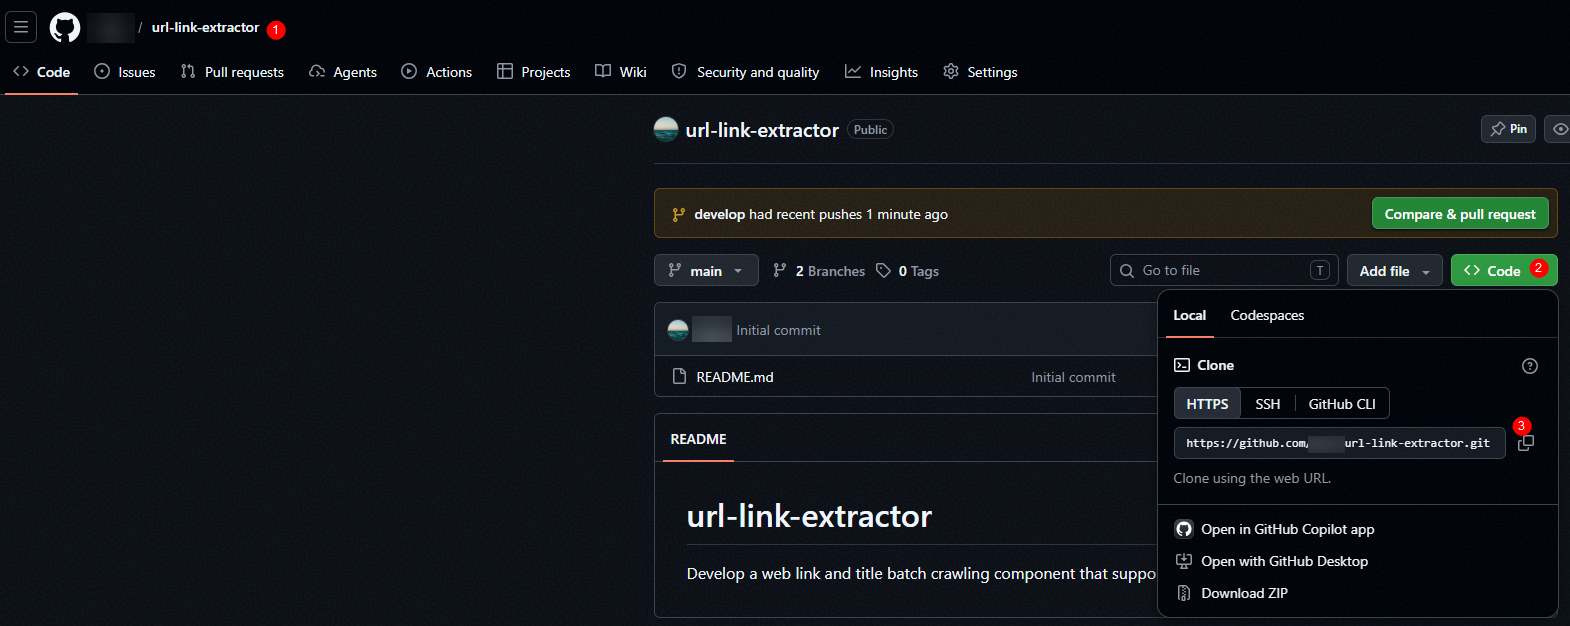The width and height of the screenshot is (1570, 626).
Task: Click magnifier icon in Go to file
Action: point(1127,270)
